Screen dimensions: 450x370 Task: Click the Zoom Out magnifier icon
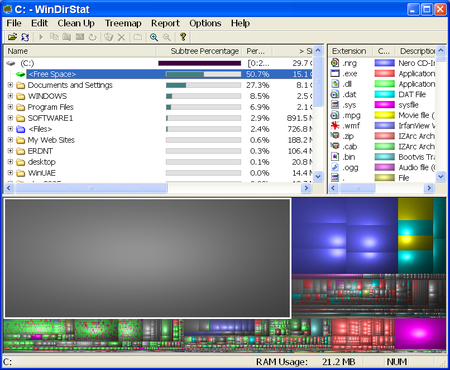pyautogui.click(x=167, y=37)
